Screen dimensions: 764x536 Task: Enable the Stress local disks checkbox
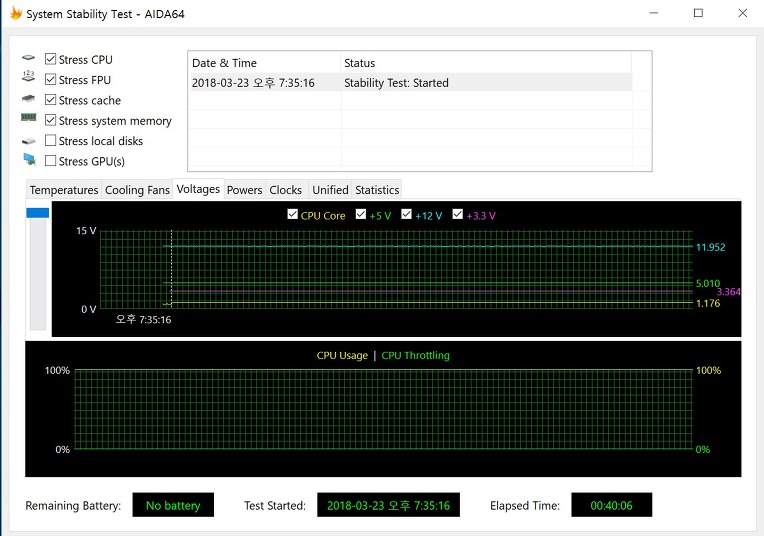(x=50, y=140)
